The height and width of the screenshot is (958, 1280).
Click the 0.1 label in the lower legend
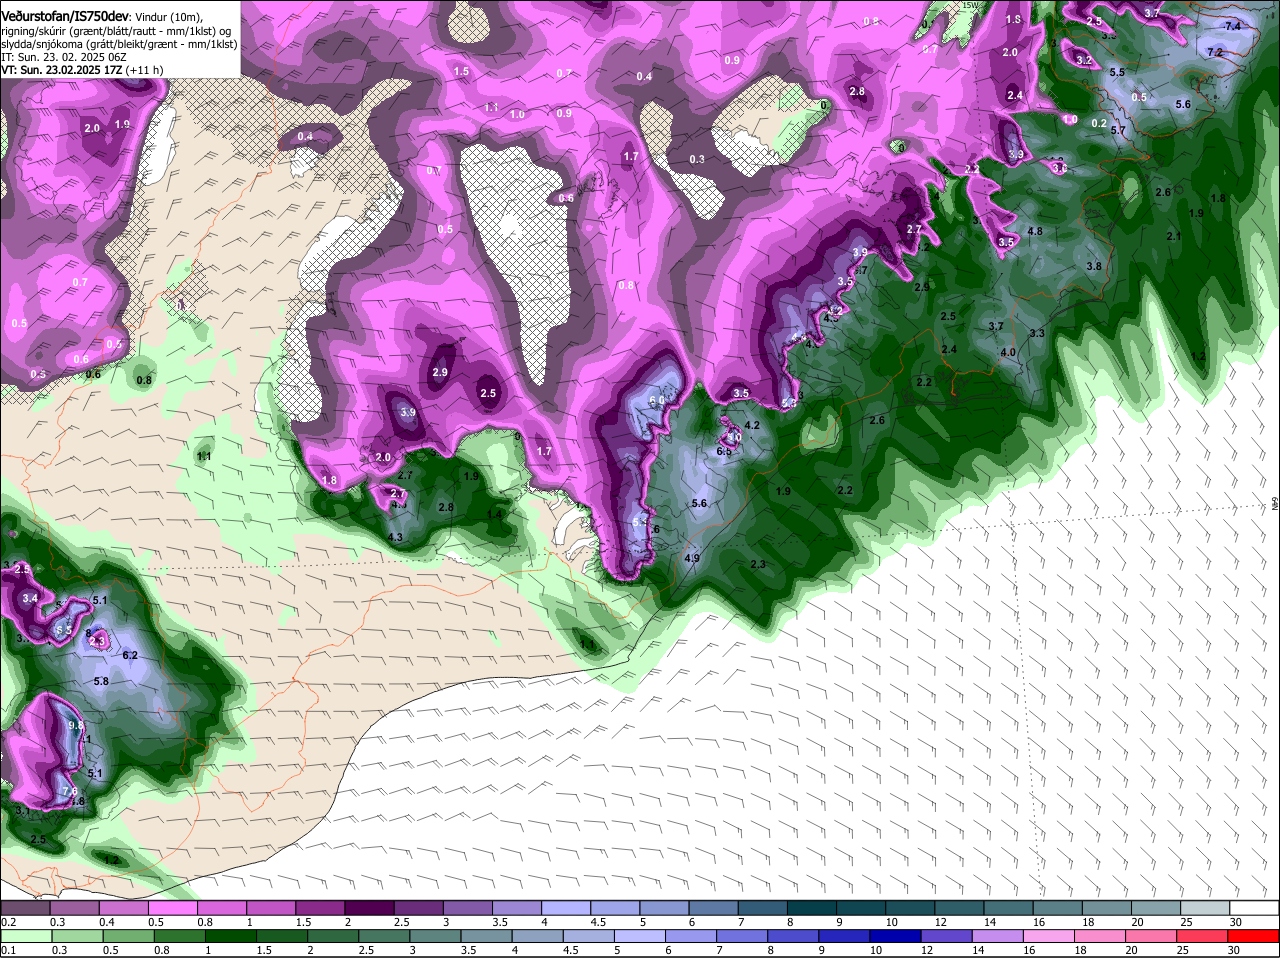[x=8, y=950]
